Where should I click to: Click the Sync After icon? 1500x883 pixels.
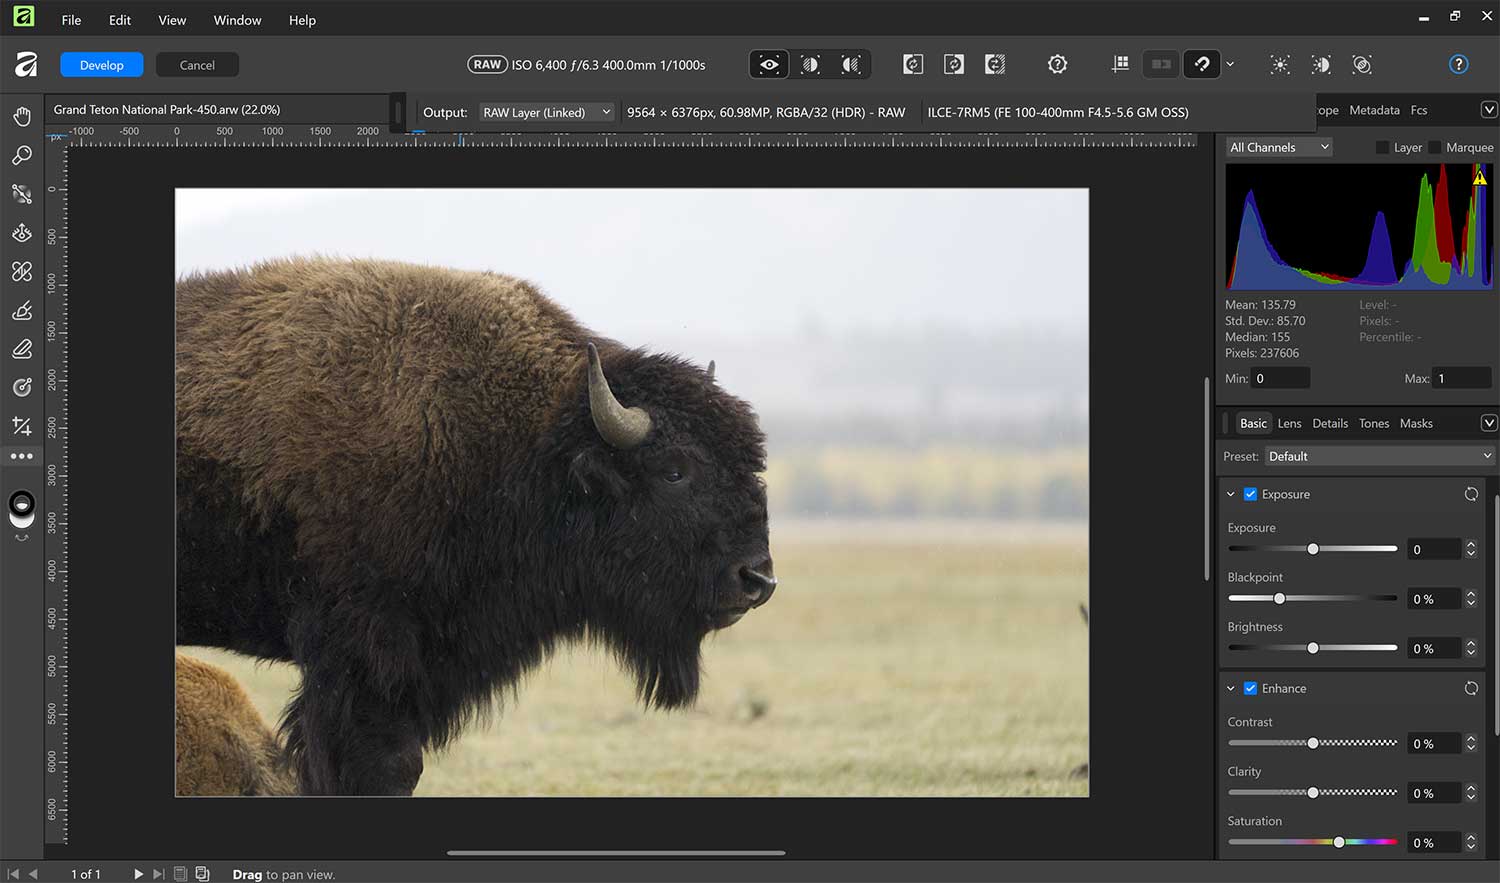[954, 65]
